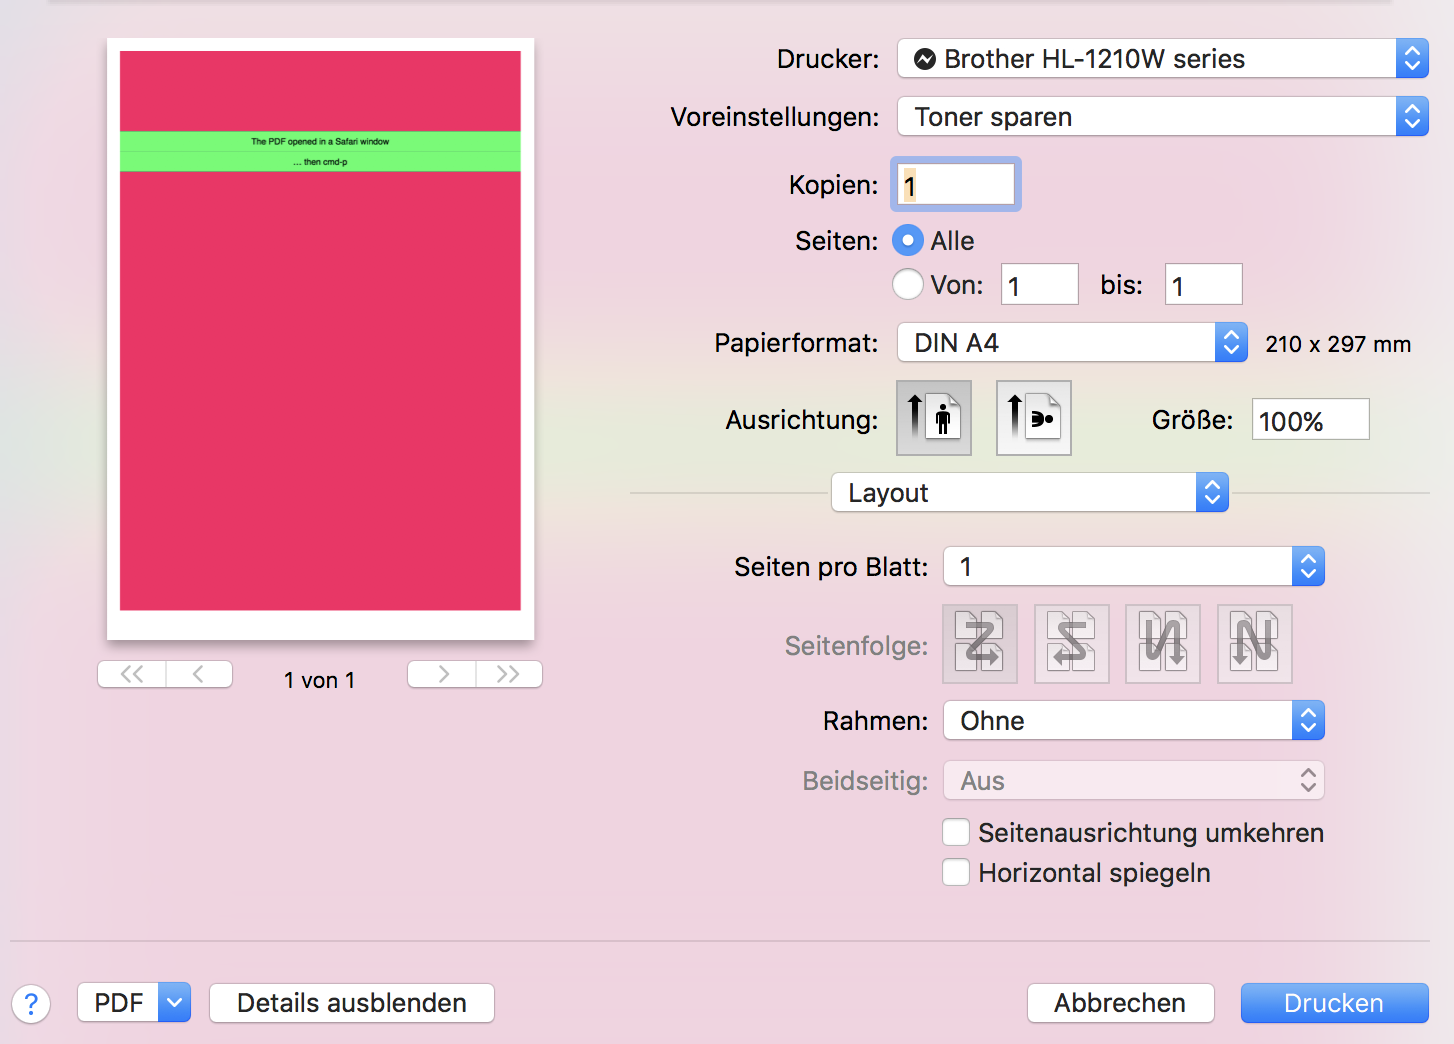This screenshot has width=1454, height=1044.
Task: Choose the reversed Z page order layout
Action: (x=1071, y=643)
